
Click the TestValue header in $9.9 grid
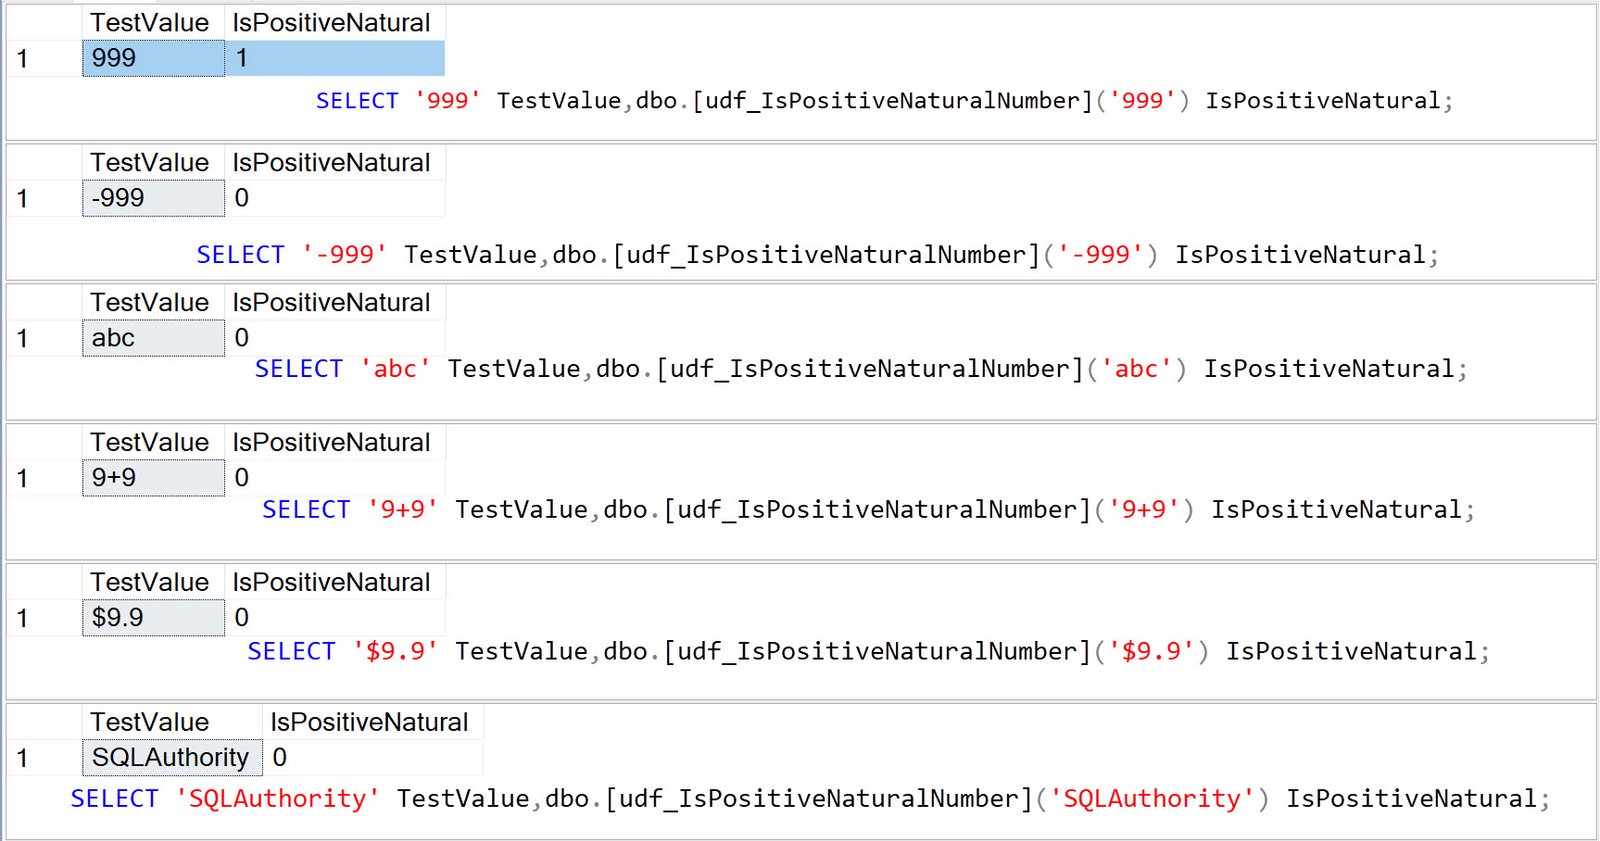(153, 582)
